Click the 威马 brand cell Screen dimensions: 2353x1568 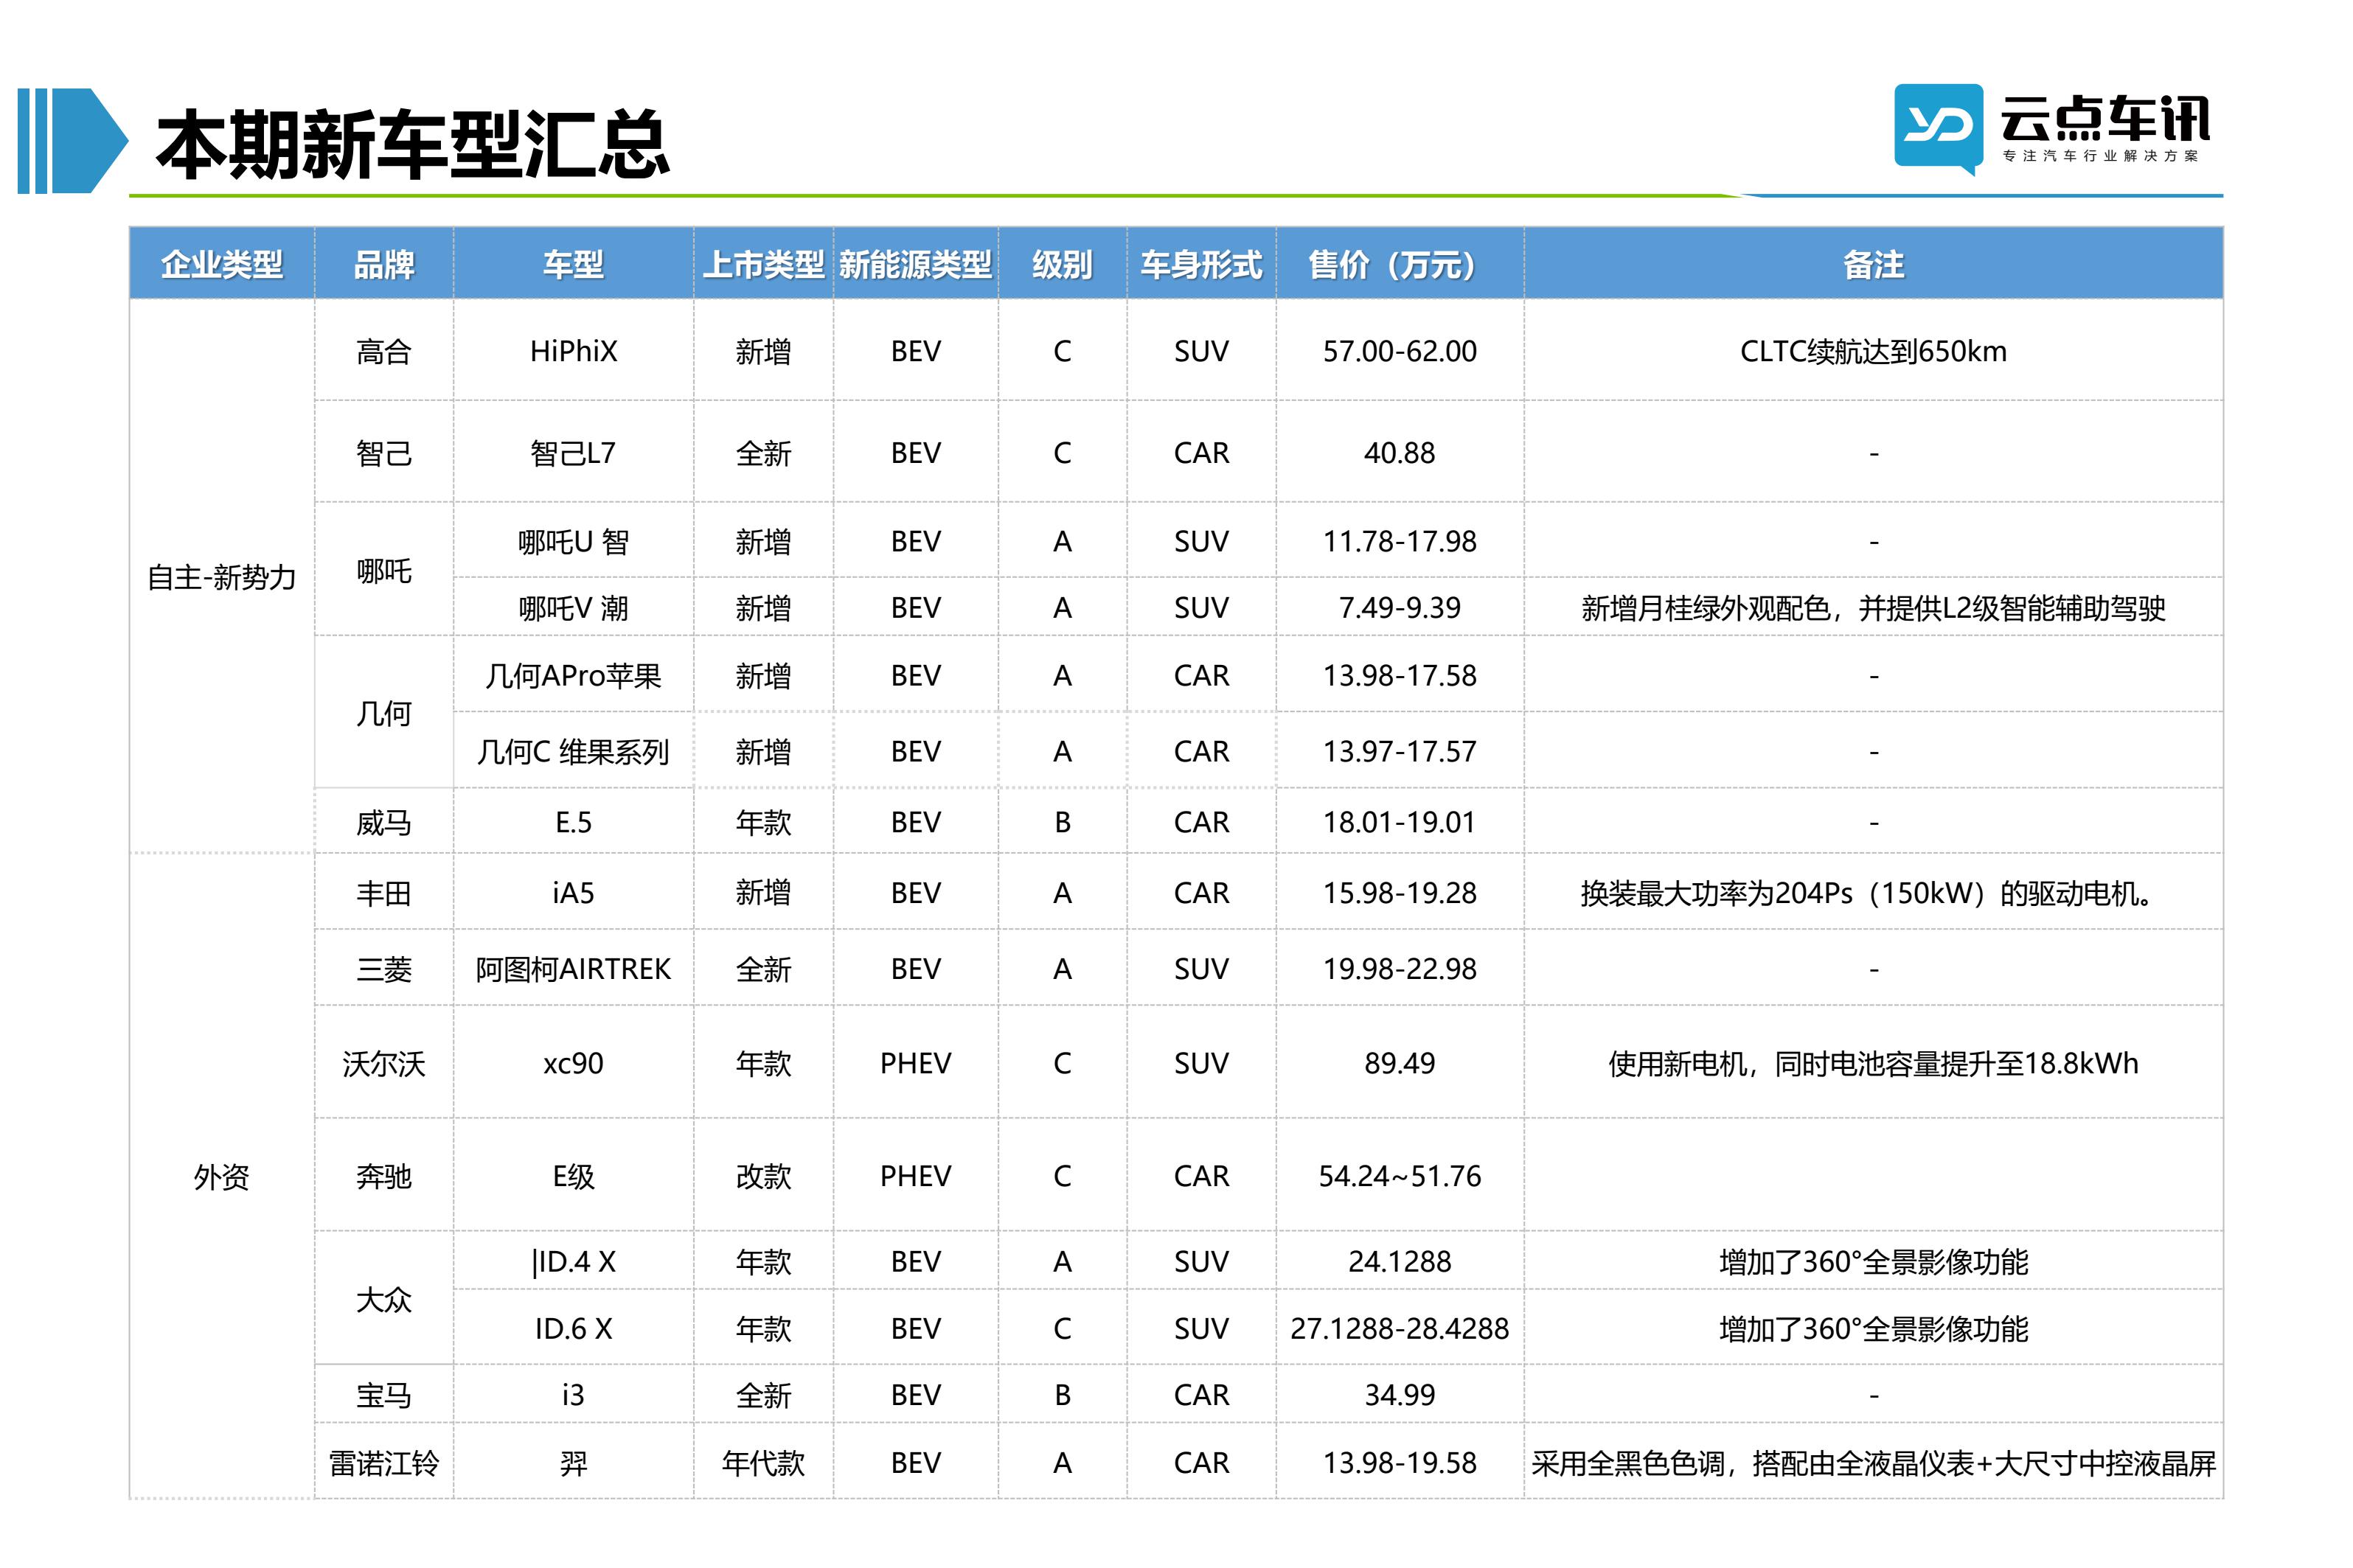click(x=384, y=822)
